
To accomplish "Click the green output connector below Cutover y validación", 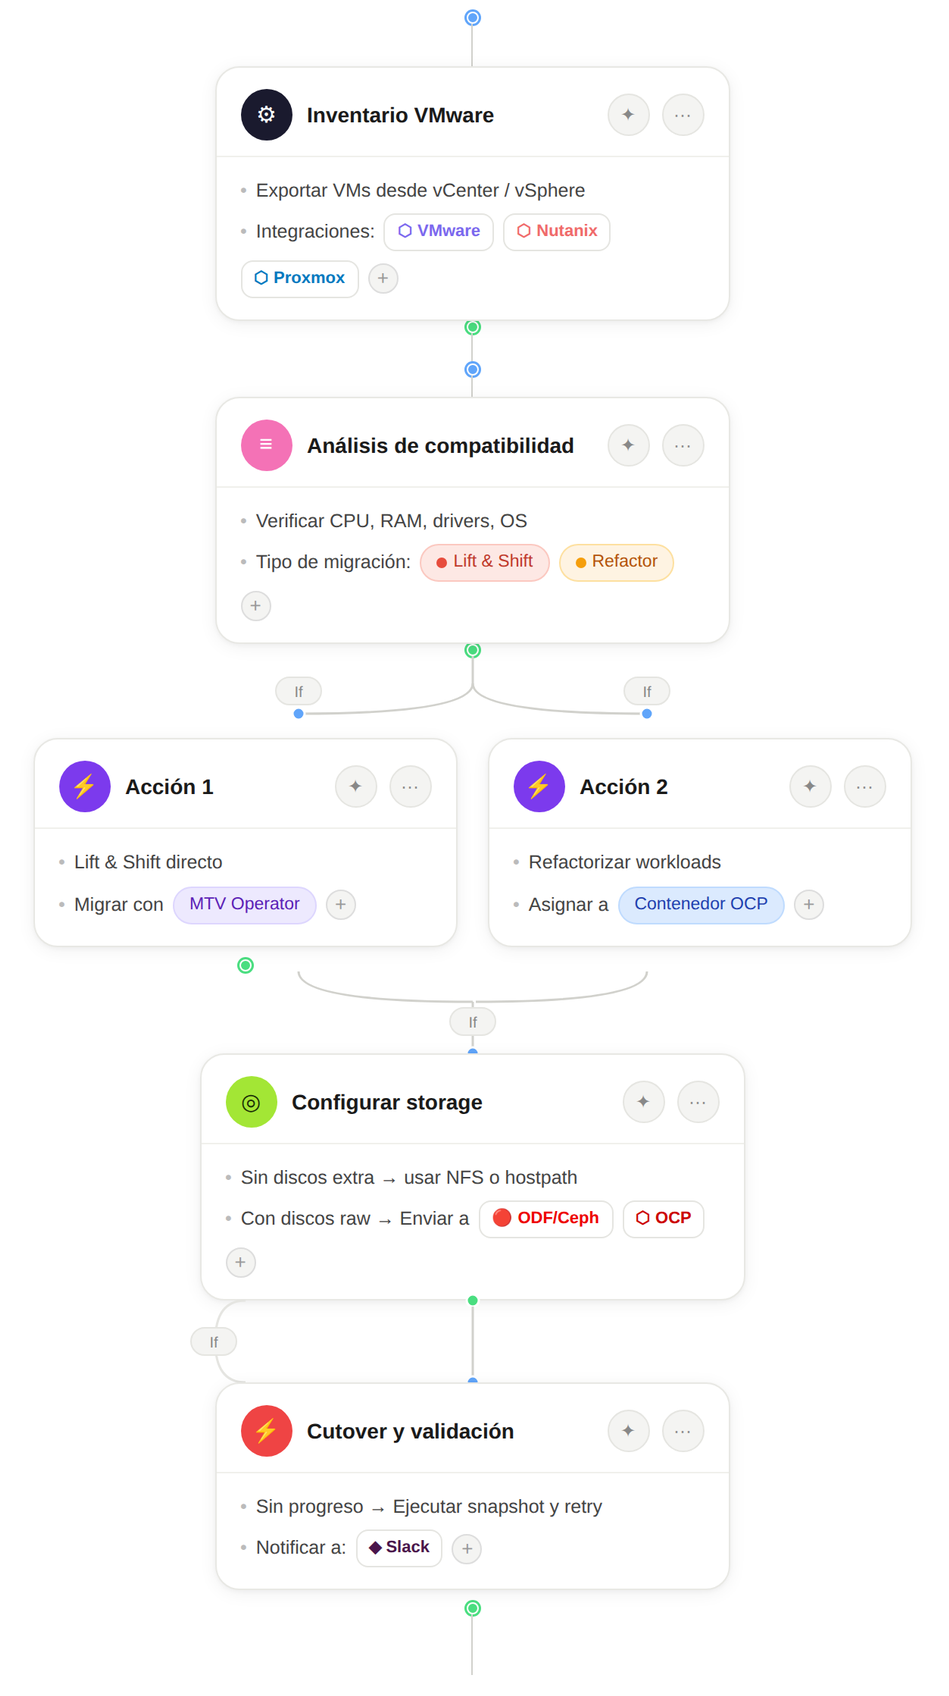I will (473, 1608).
